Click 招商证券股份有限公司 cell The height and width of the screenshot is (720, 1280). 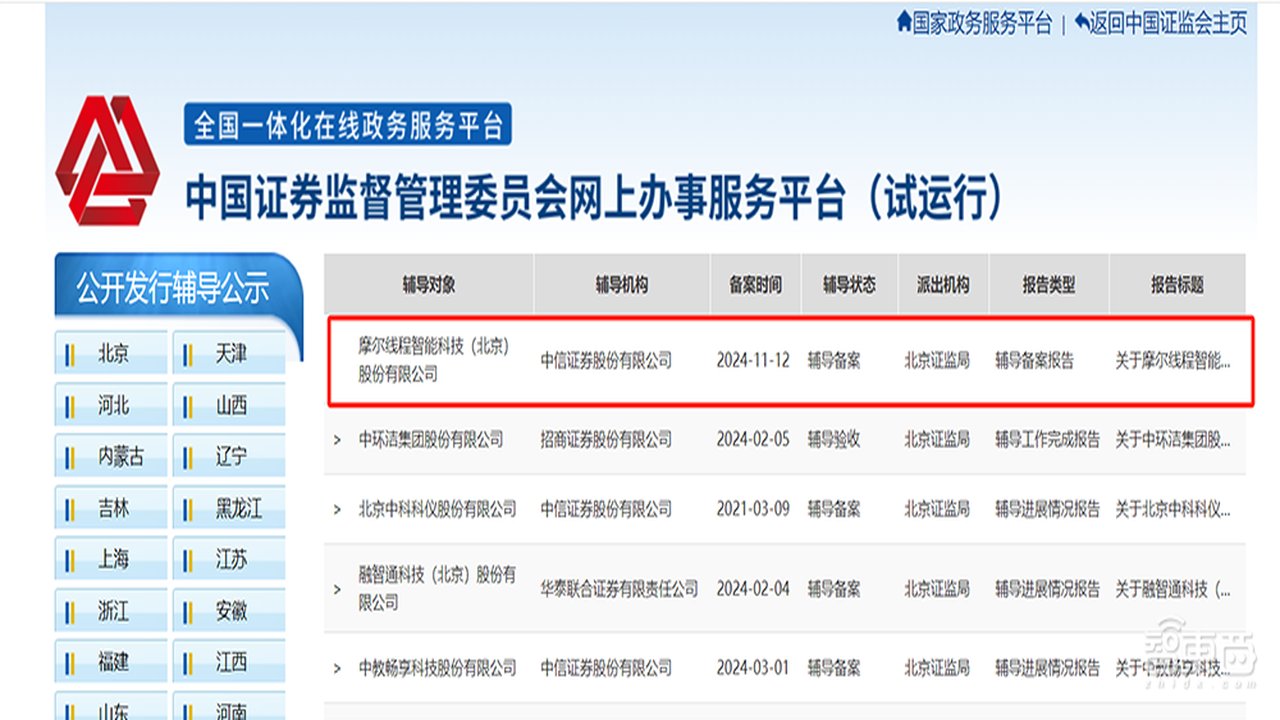point(606,440)
